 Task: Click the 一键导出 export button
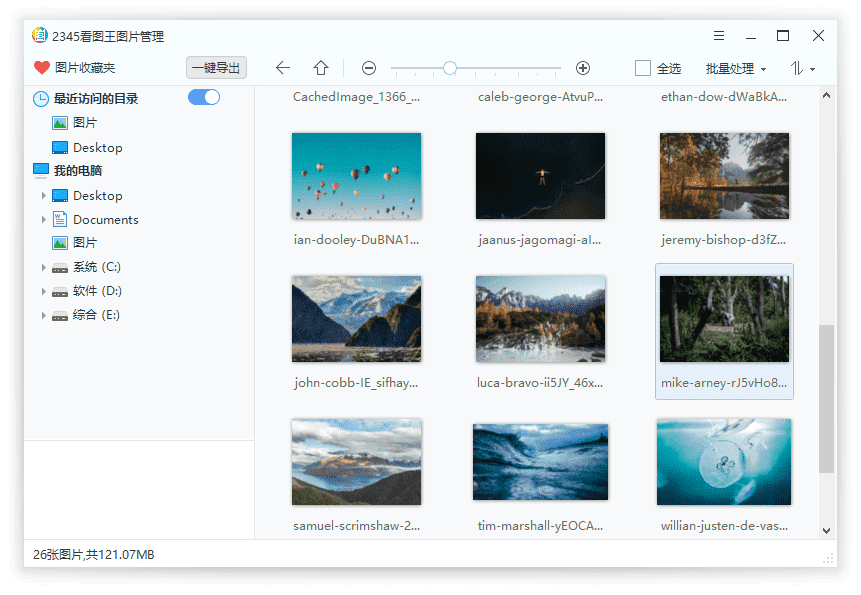pos(215,68)
